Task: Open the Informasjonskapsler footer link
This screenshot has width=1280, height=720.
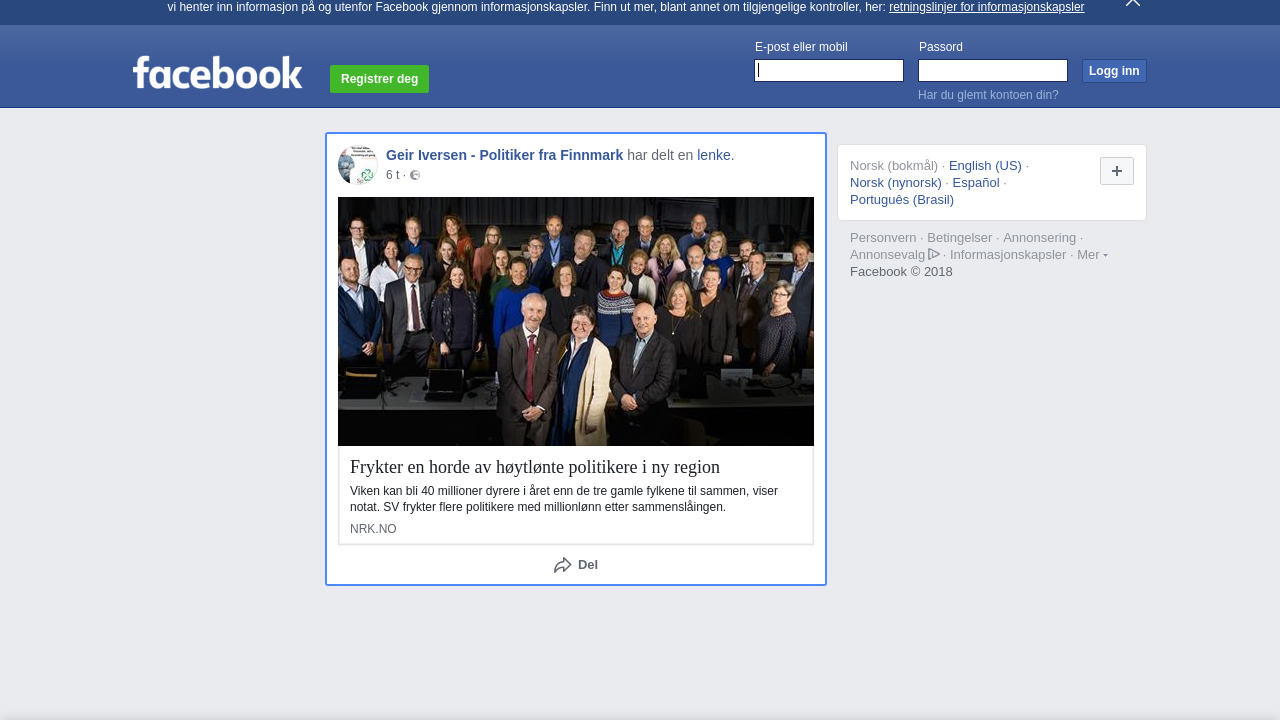Action: tap(1008, 254)
